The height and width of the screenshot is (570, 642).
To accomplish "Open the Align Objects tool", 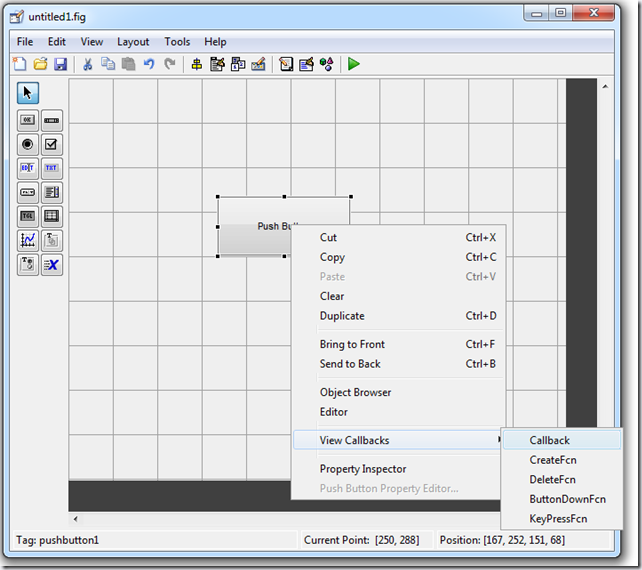I will click(197, 64).
